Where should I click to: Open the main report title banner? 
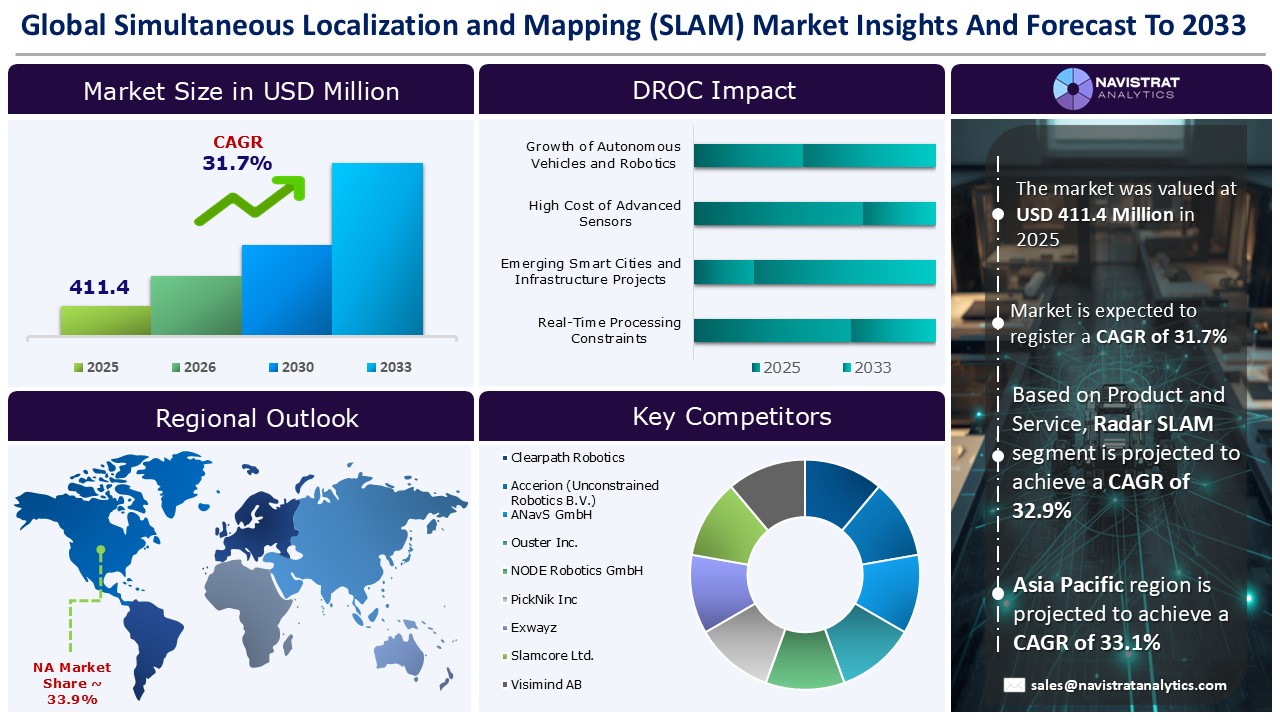click(636, 25)
